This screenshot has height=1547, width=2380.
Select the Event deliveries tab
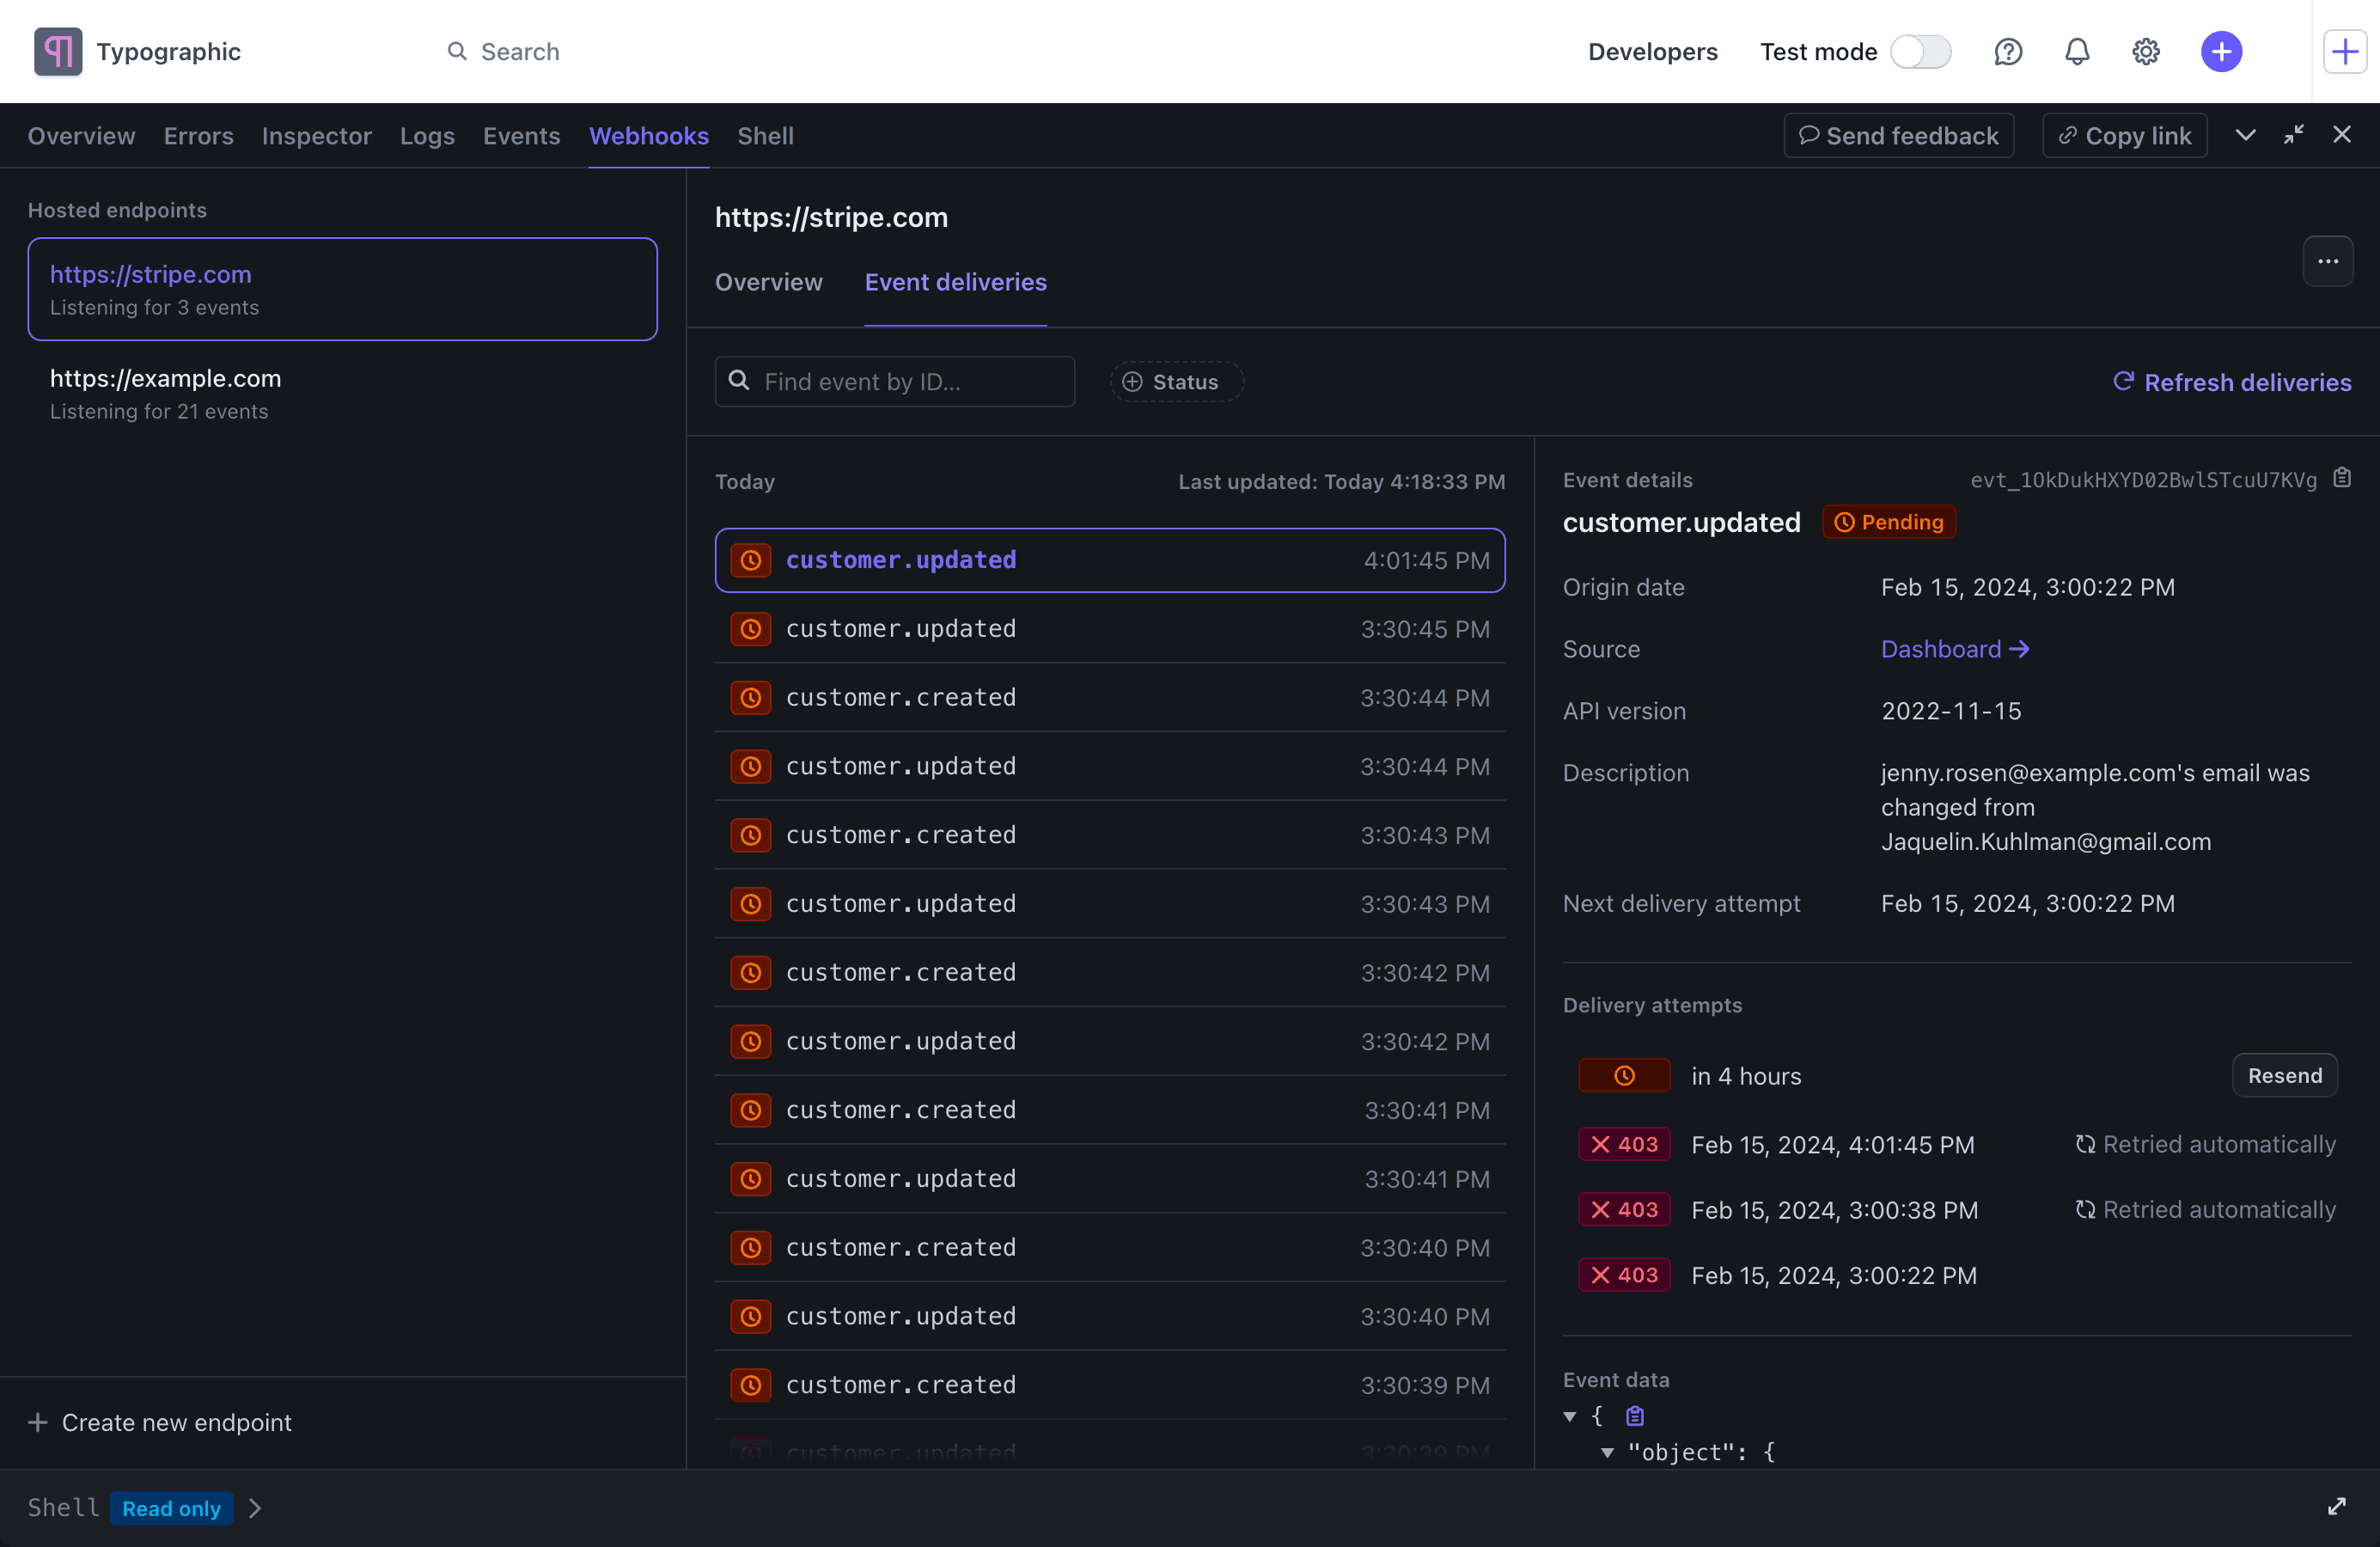955,281
